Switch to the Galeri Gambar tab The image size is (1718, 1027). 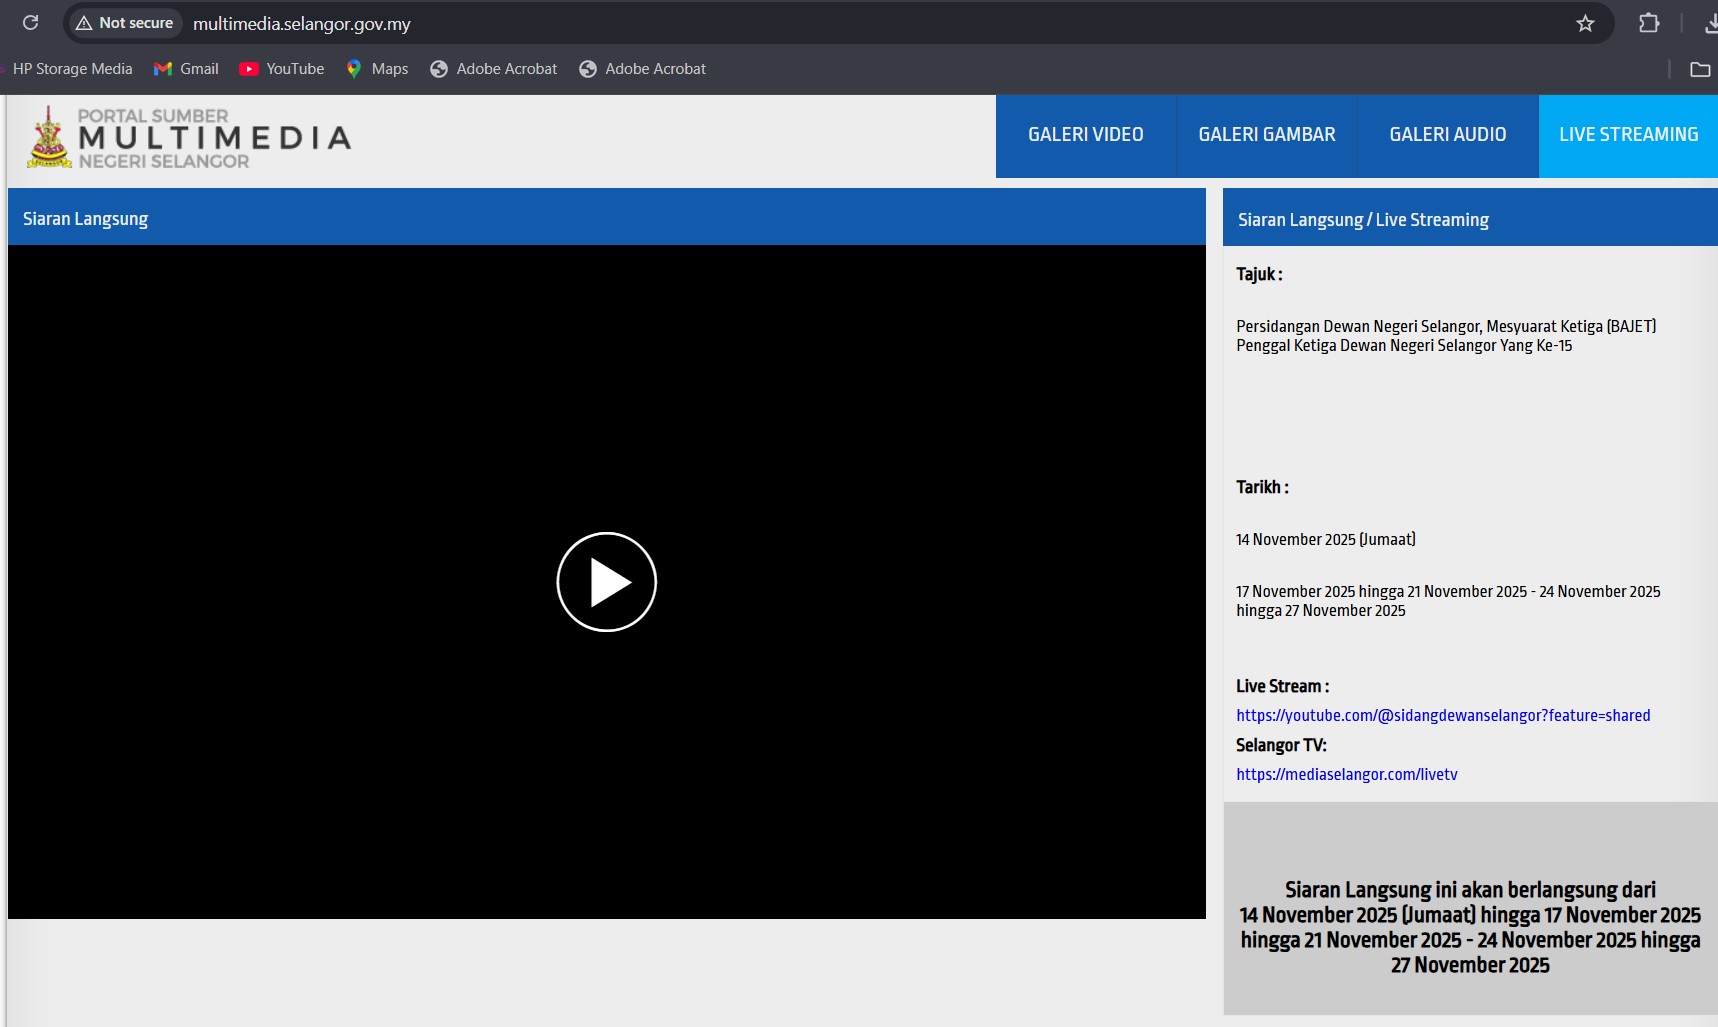tap(1266, 135)
